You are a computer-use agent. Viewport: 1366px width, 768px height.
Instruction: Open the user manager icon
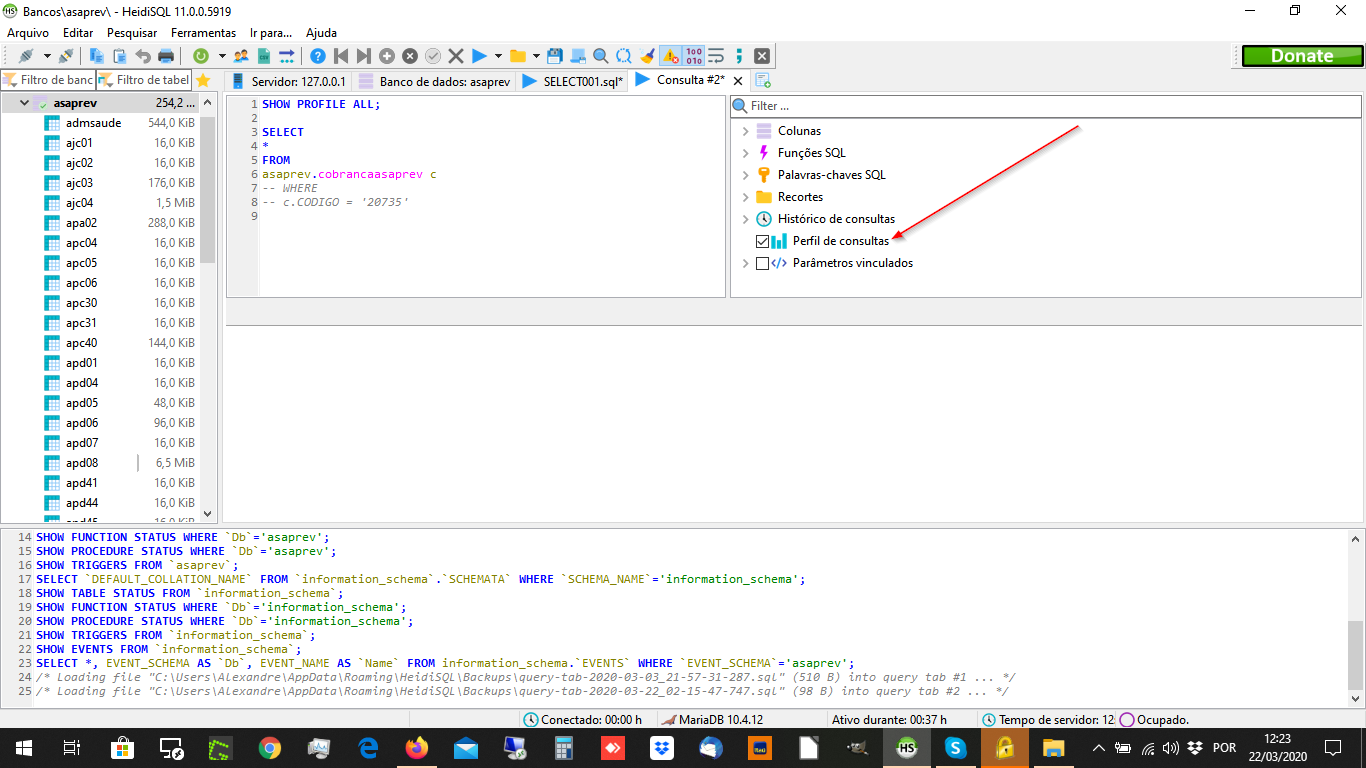click(241, 56)
